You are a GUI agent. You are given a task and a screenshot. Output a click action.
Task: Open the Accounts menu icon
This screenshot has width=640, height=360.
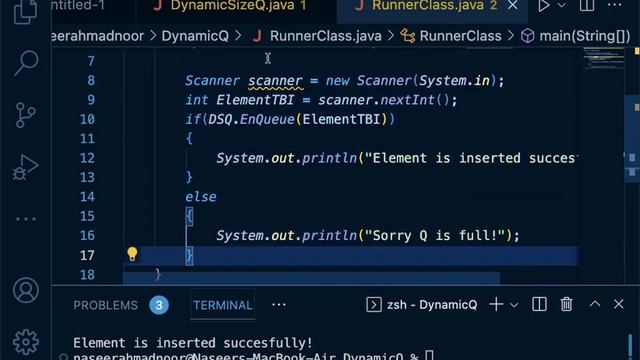[x=26, y=290]
